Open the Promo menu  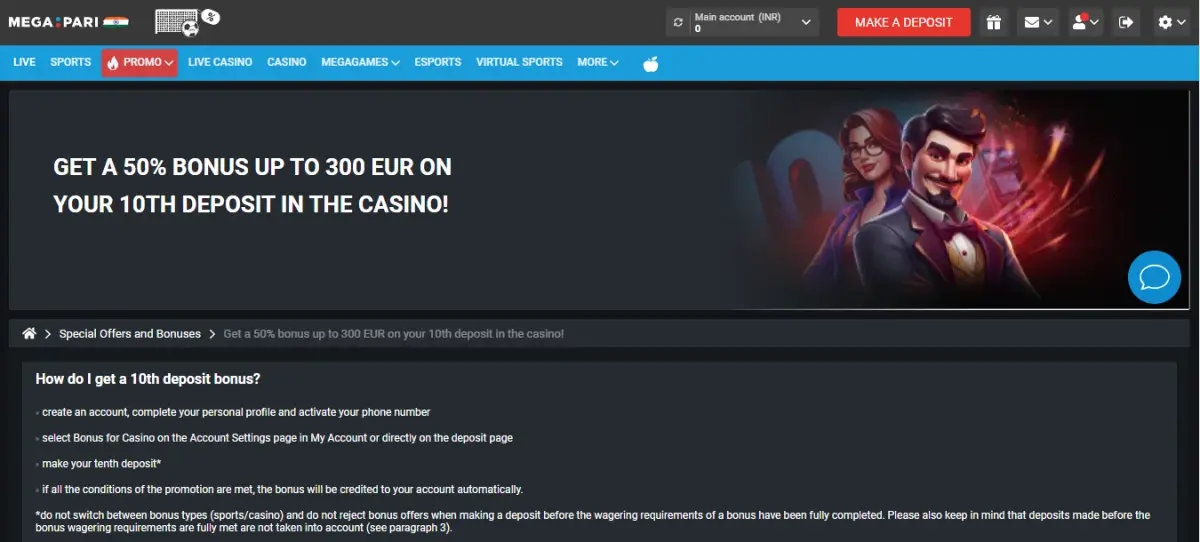(x=140, y=62)
